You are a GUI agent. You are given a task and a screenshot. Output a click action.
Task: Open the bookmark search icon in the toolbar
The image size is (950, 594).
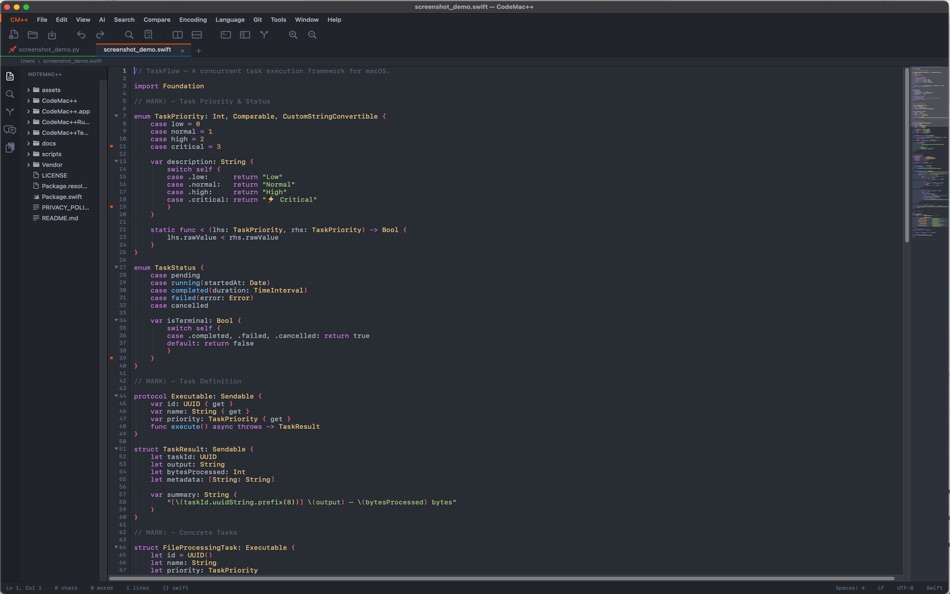(x=149, y=34)
